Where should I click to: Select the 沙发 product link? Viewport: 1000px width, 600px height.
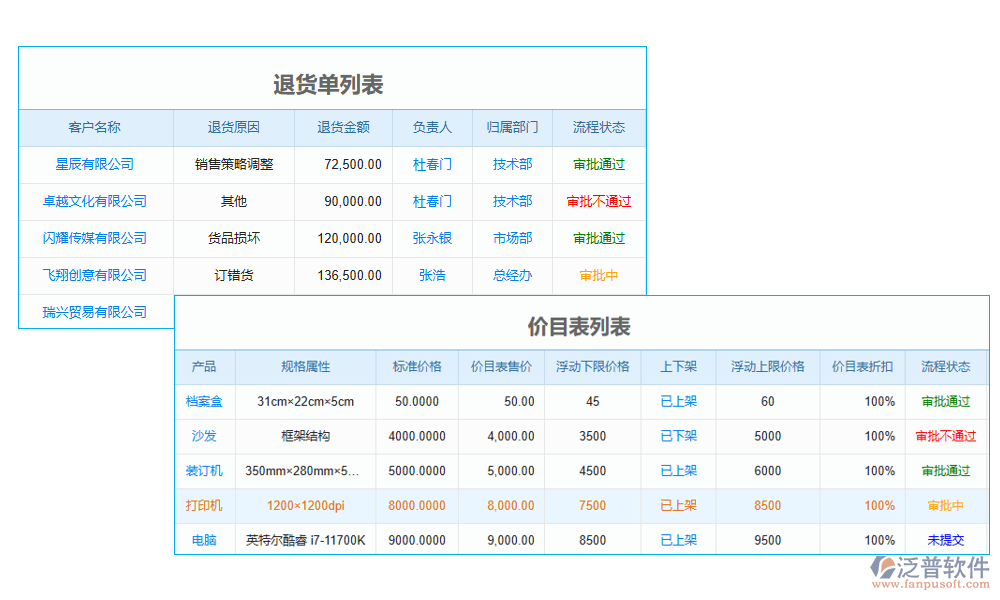204,436
